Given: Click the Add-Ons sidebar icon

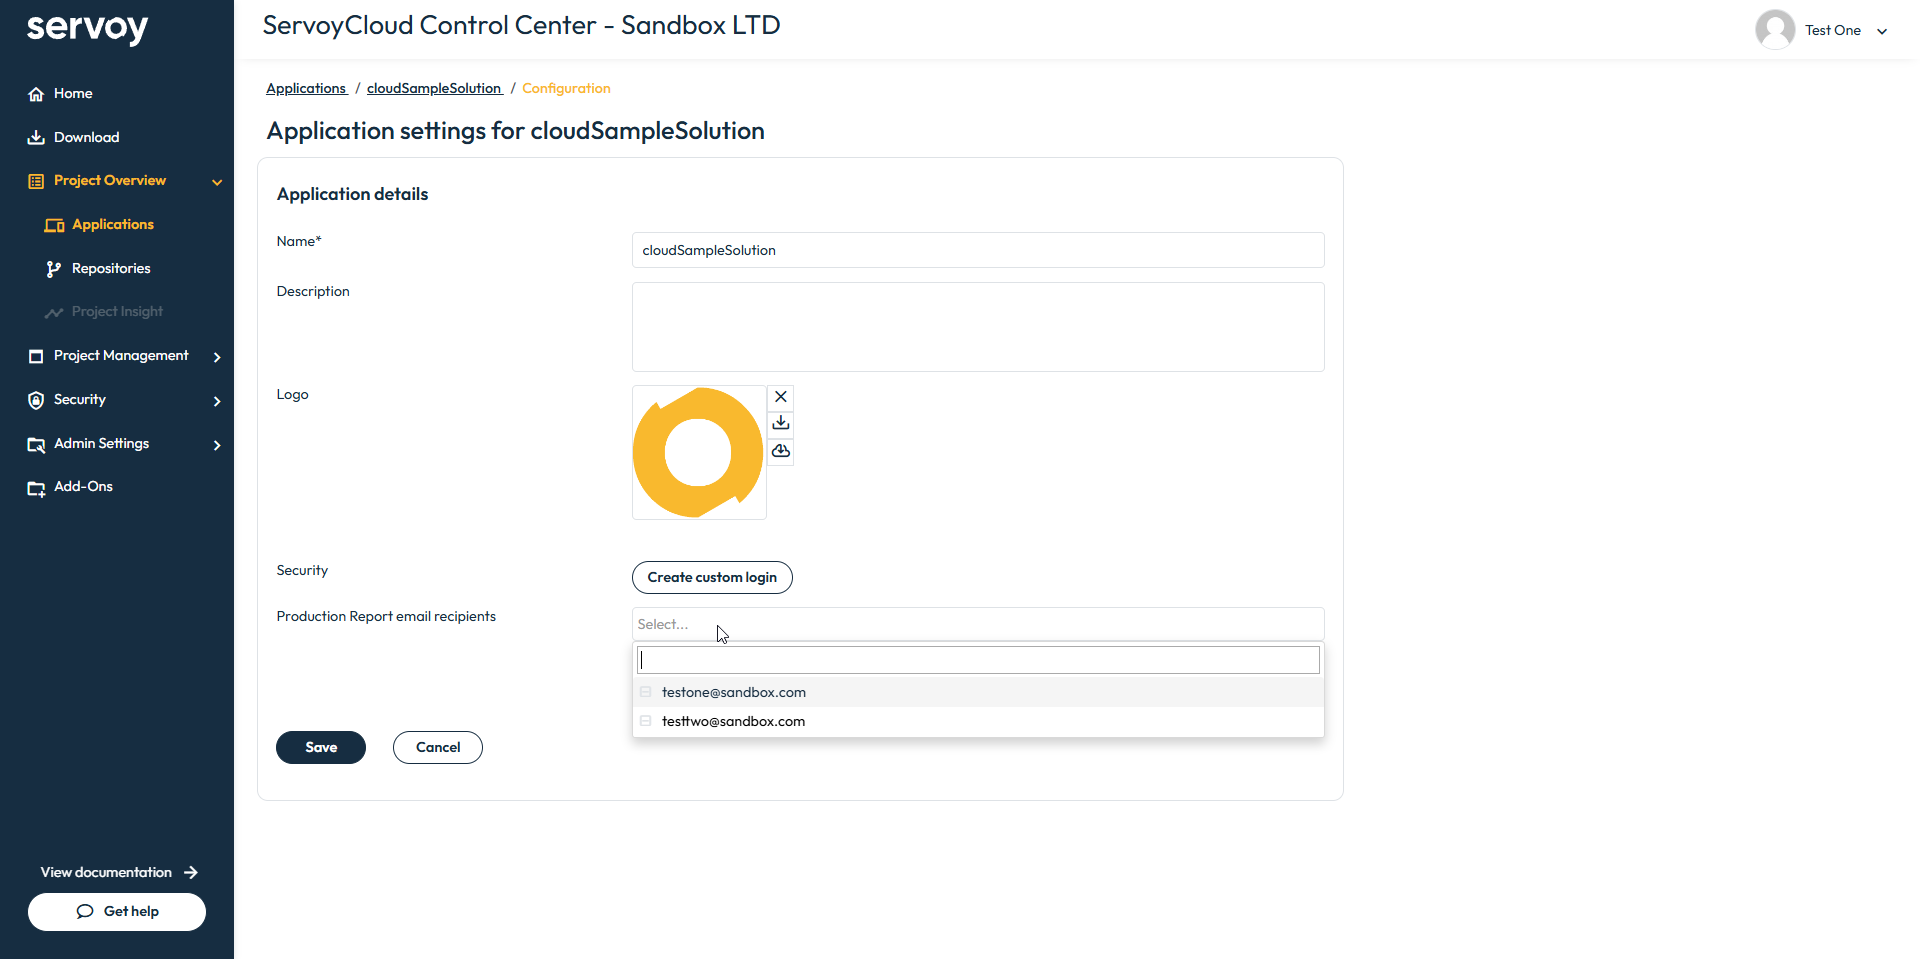Looking at the screenshot, I should point(36,488).
